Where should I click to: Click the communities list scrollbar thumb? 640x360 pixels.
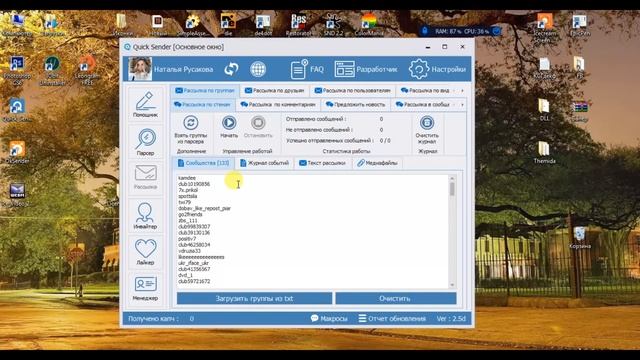(x=452, y=189)
